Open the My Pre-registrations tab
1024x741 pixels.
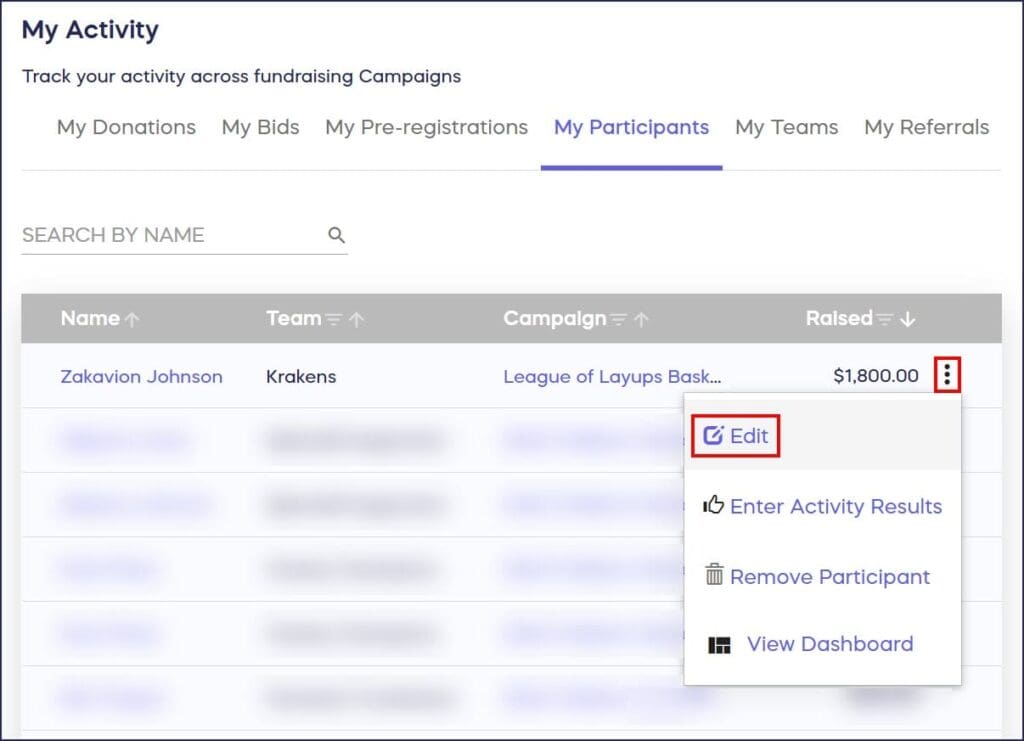tap(426, 128)
